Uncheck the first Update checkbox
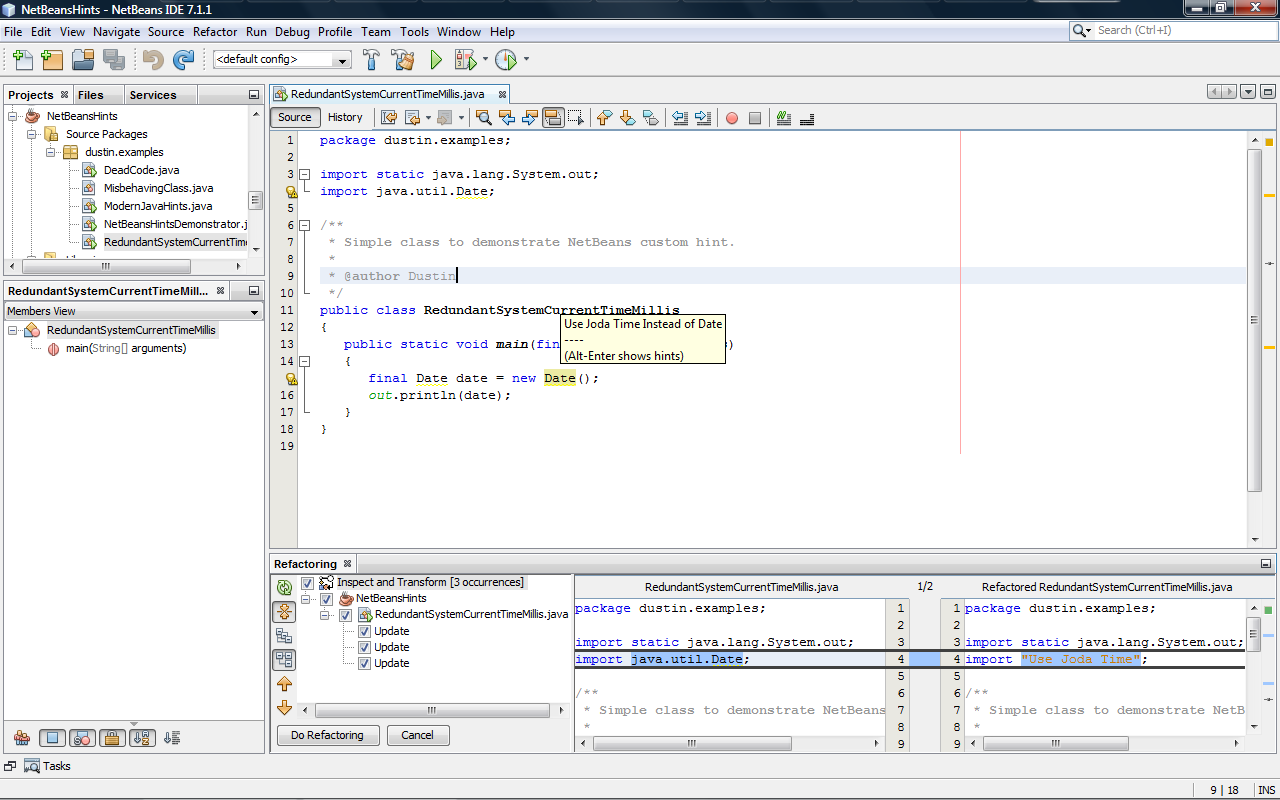 coord(365,631)
